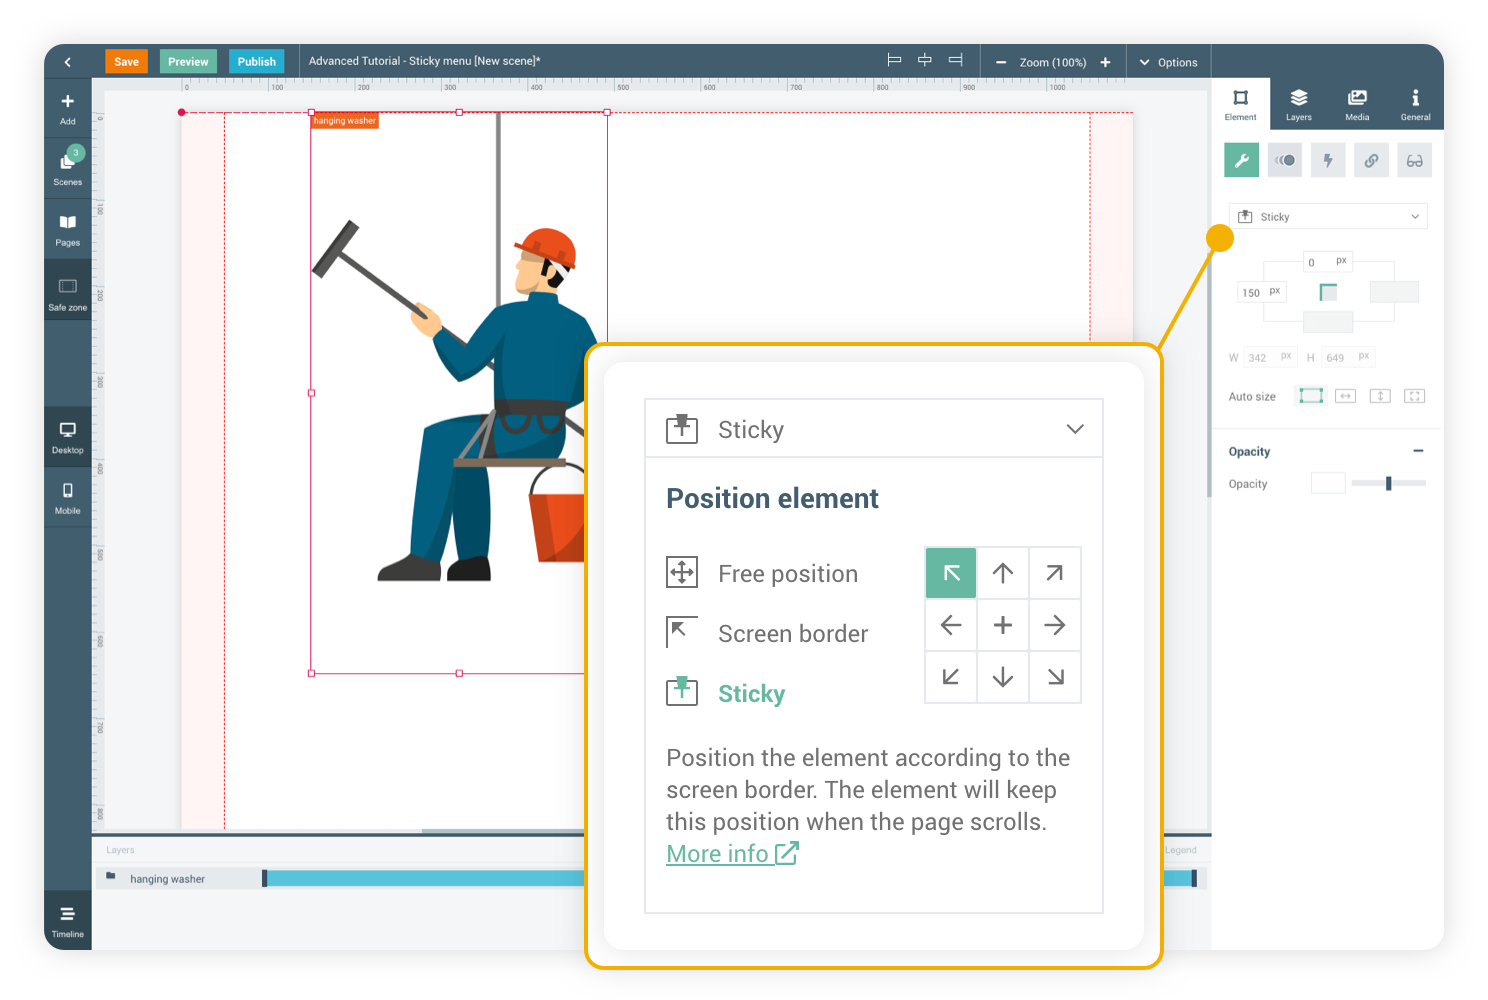
Task: Open the link settings icon
Action: pyautogui.click(x=1371, y=160)
